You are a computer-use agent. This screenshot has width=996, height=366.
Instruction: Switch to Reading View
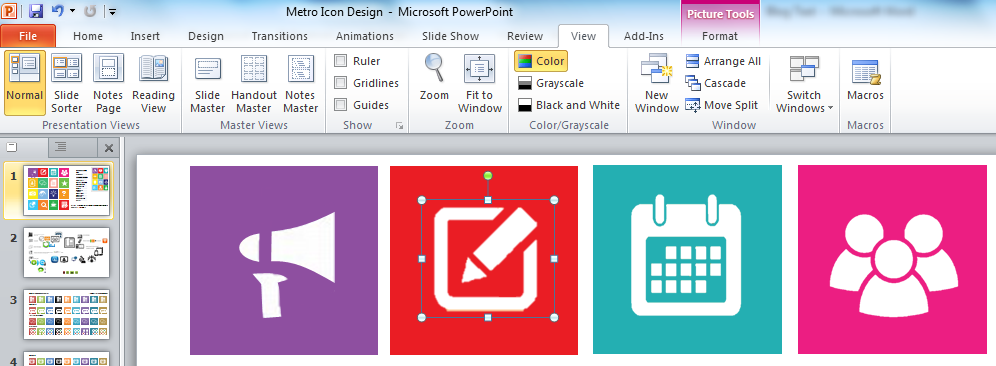click(x=153, y=83)
